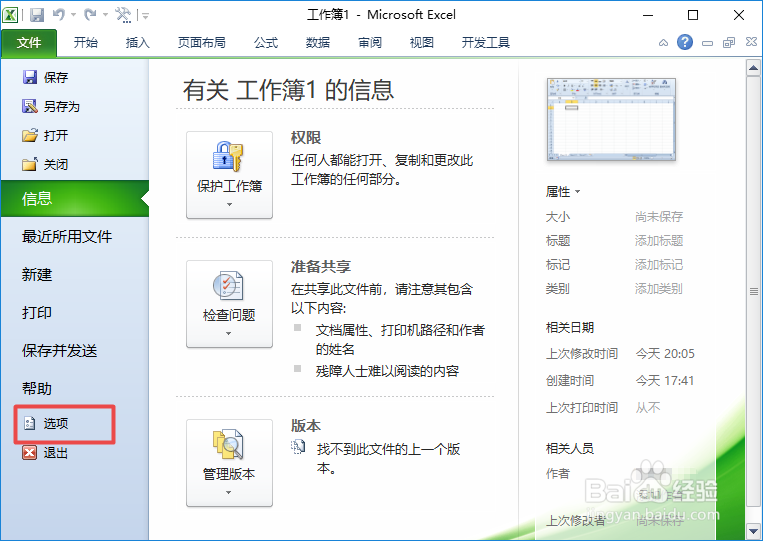Open the 页面布局 tab

pyautogui.click(x=201, y=43)
